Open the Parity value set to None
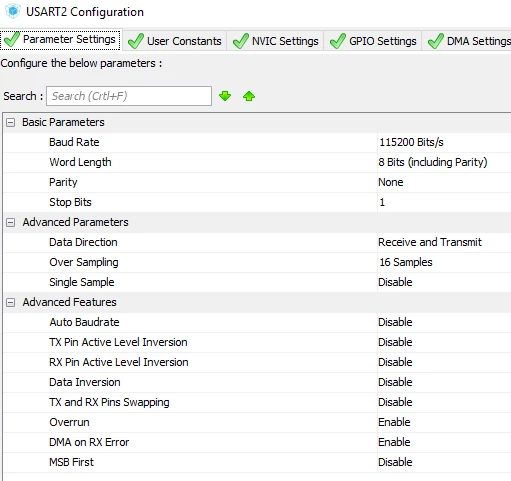The width and height of the screenshot is (511, 481). point(444,182)
